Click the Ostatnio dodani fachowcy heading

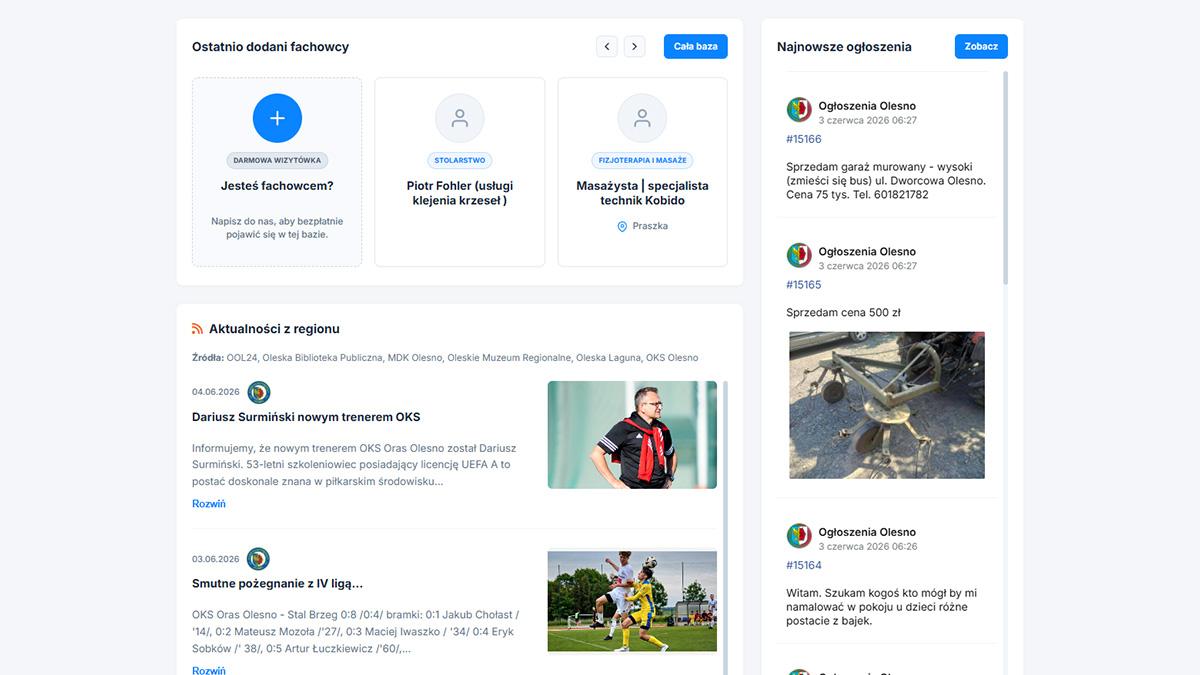coord(270,47)
